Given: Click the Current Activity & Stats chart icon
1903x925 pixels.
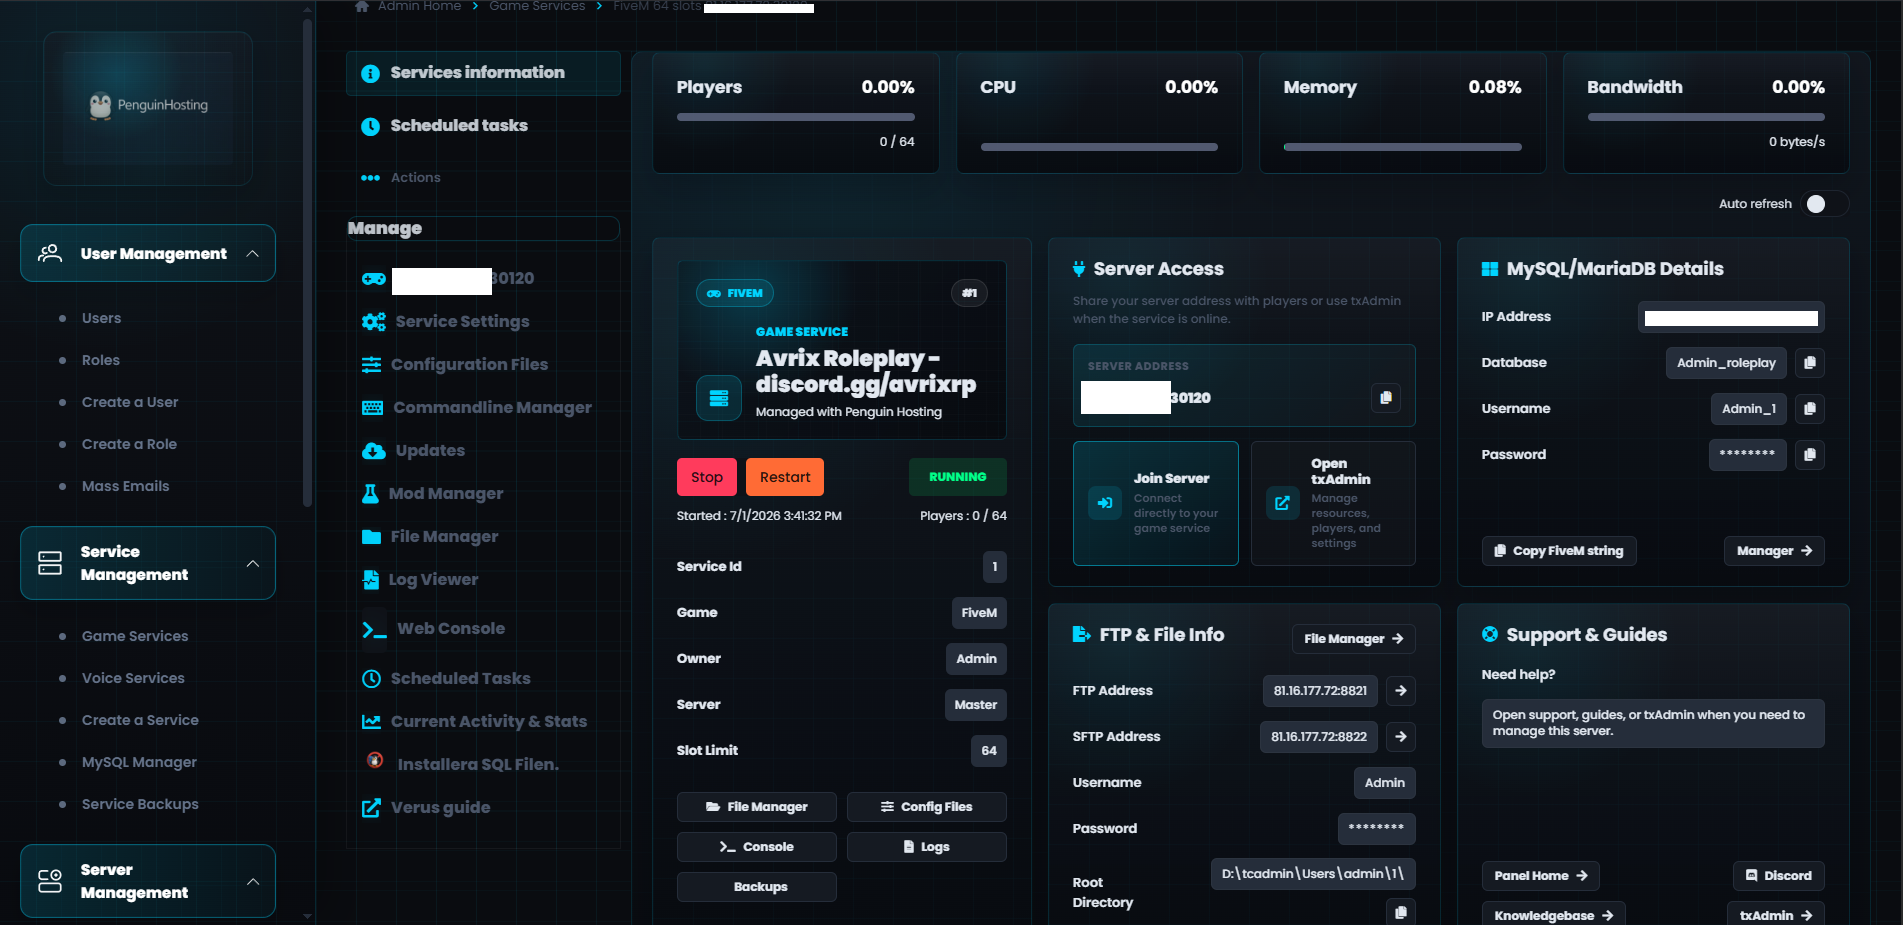Looking at the screenshot, I should tap(371, 722).
